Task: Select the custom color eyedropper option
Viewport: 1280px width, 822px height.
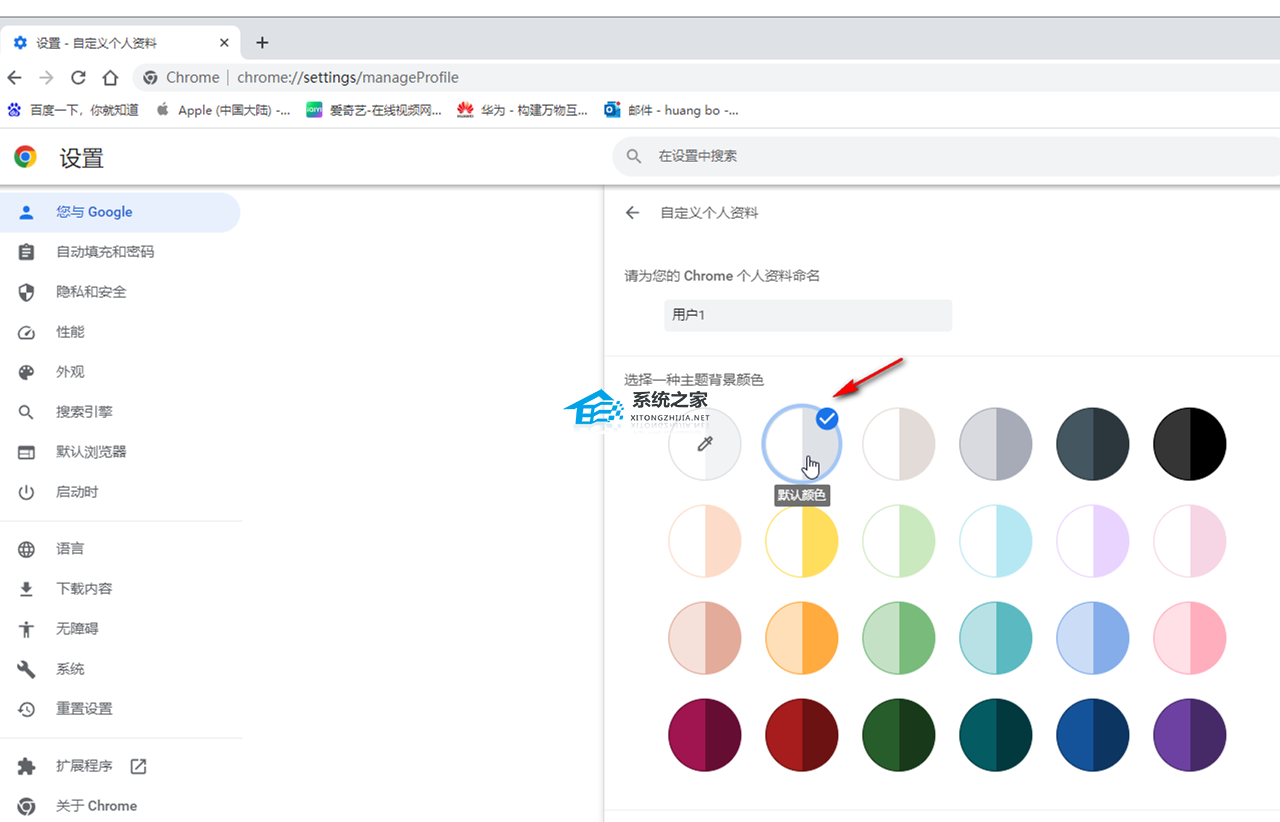Action: [704, 443]
